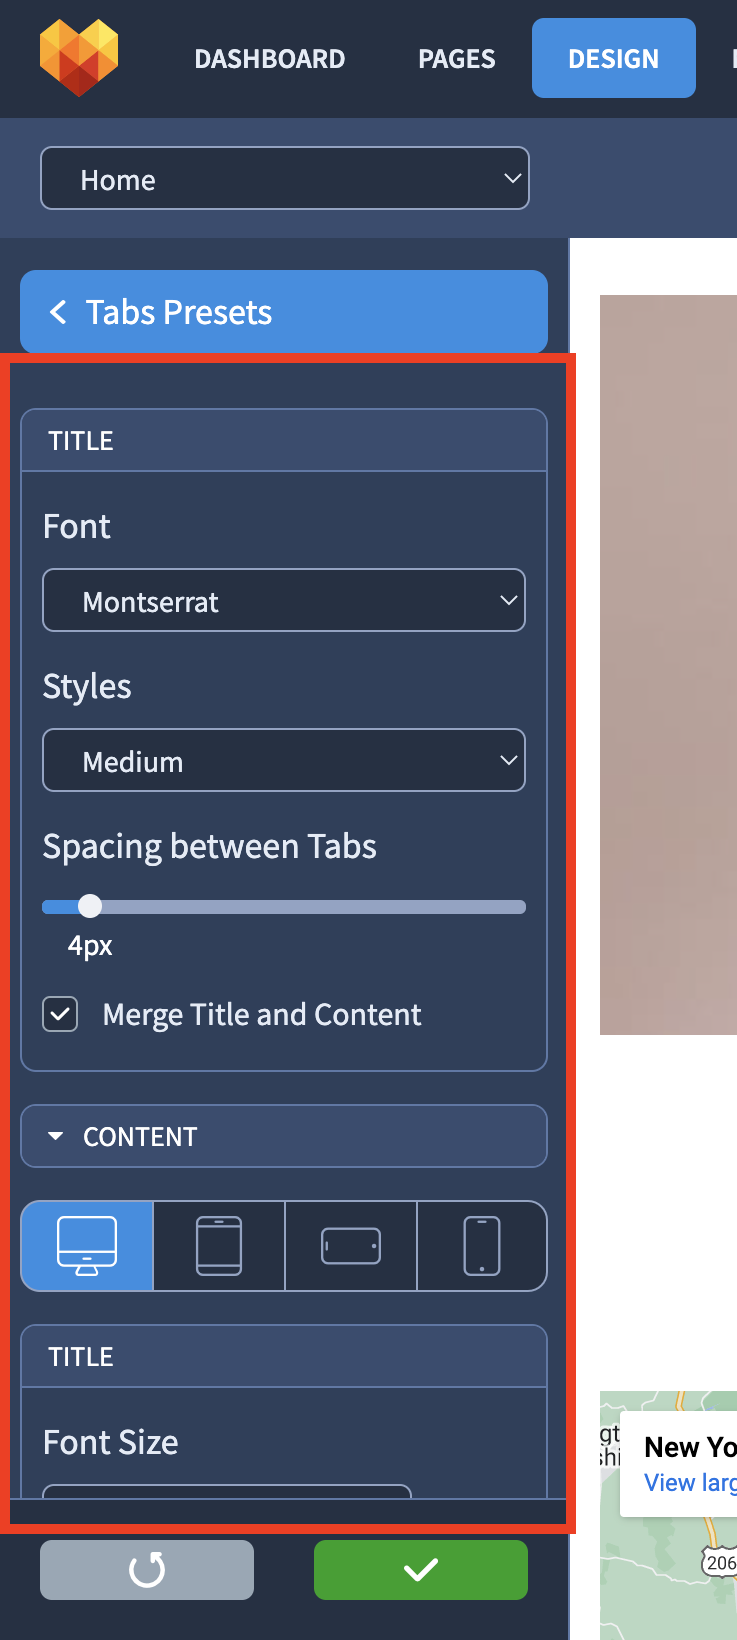Select the landscape tablet view icon
This screenshot has width=737, height=1640.
[351, 1246]
